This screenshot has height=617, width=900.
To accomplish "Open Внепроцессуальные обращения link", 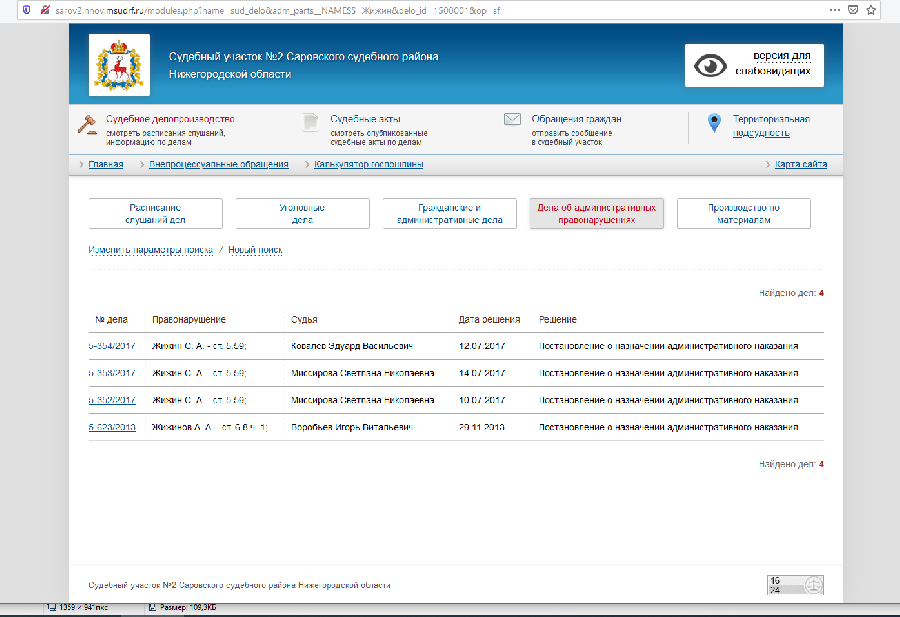I will 218,164.
